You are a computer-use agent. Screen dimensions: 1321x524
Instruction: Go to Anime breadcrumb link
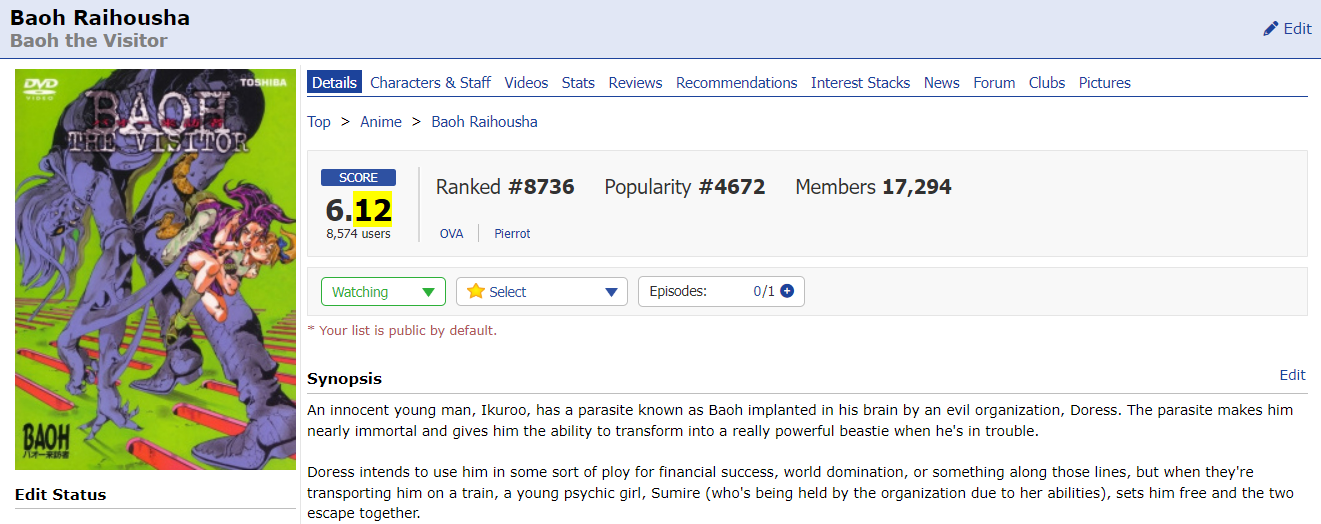[x=381, y=122]
